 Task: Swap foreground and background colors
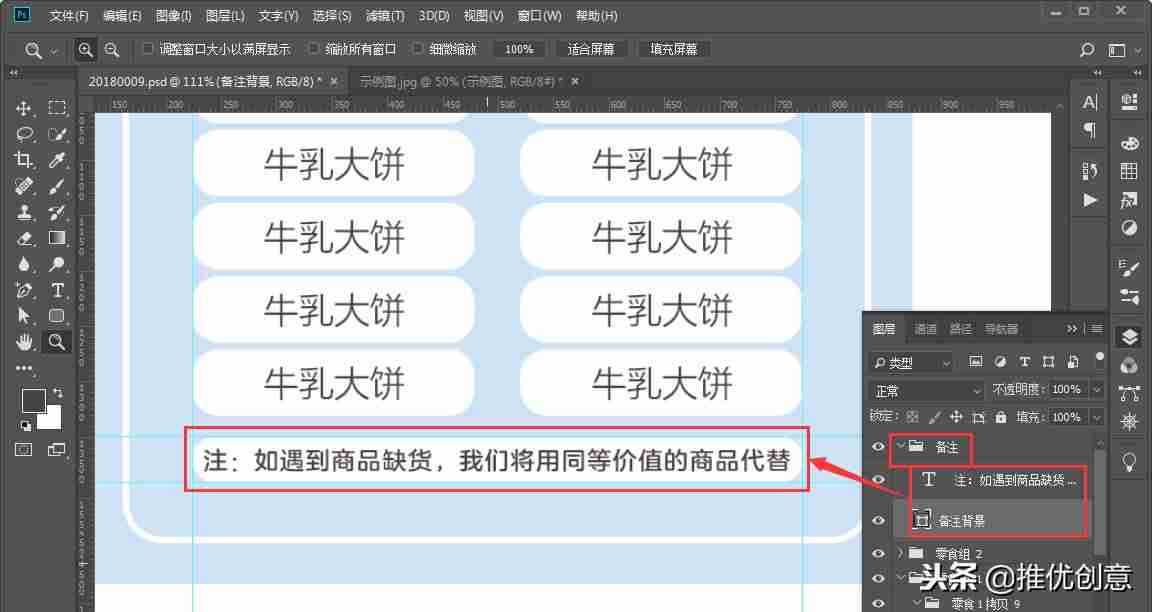pos(58,393)
